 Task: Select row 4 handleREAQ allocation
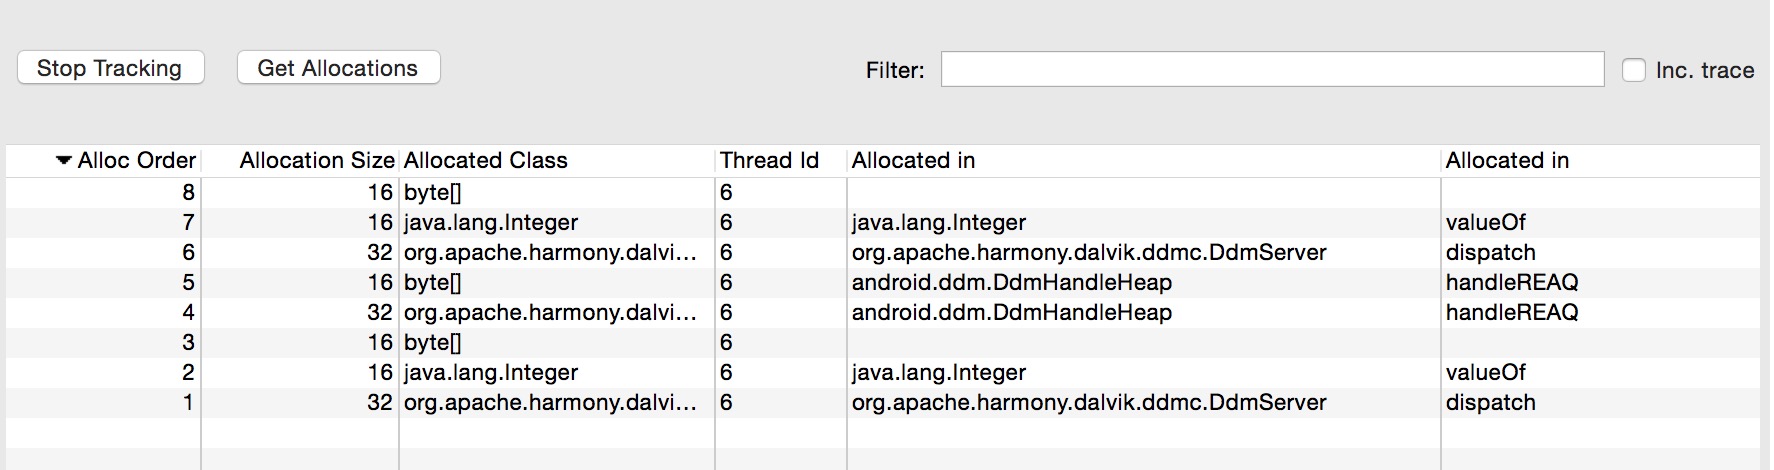tap(883, 312)
